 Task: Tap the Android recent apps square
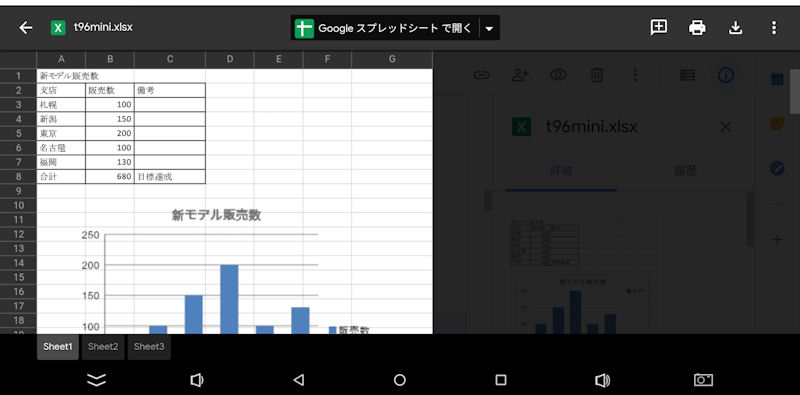(x=501, y=380)
